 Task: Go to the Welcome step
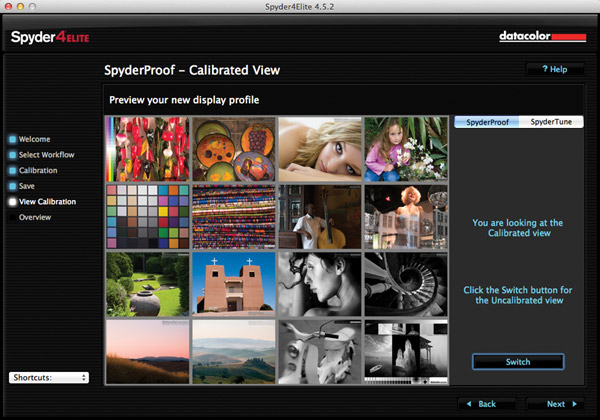point(34,139)
